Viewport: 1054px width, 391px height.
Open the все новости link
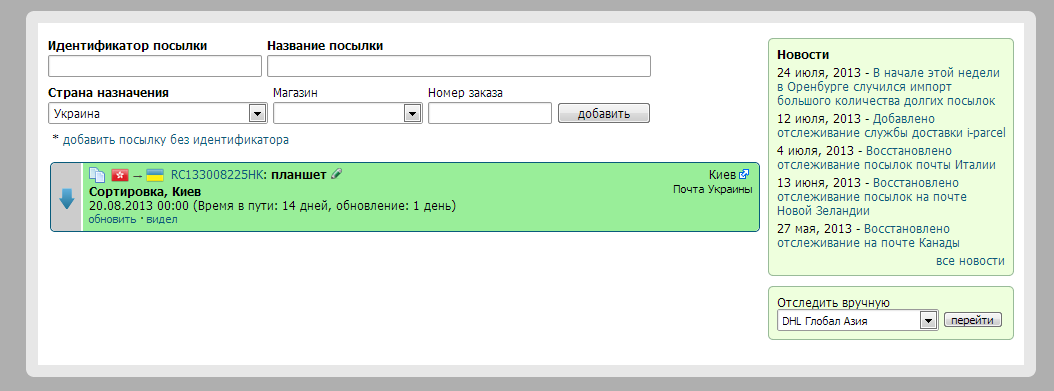(x=970, y=261)
